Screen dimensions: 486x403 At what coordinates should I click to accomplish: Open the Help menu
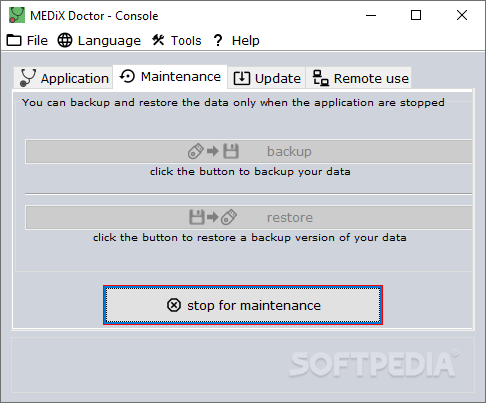pos(236,41)
